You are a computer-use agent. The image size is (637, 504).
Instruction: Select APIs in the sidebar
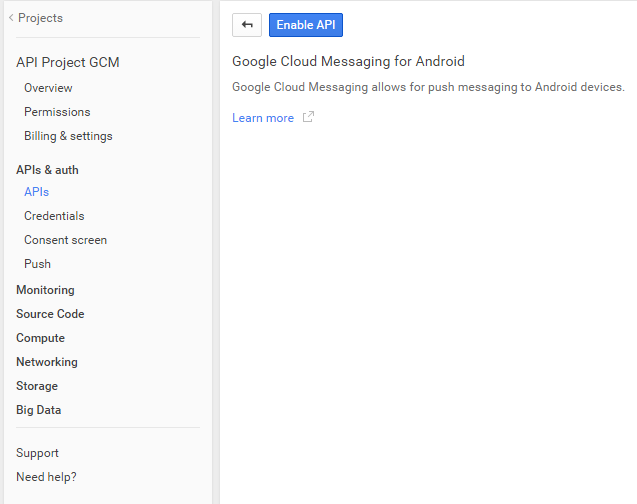[x=36, y=192]
